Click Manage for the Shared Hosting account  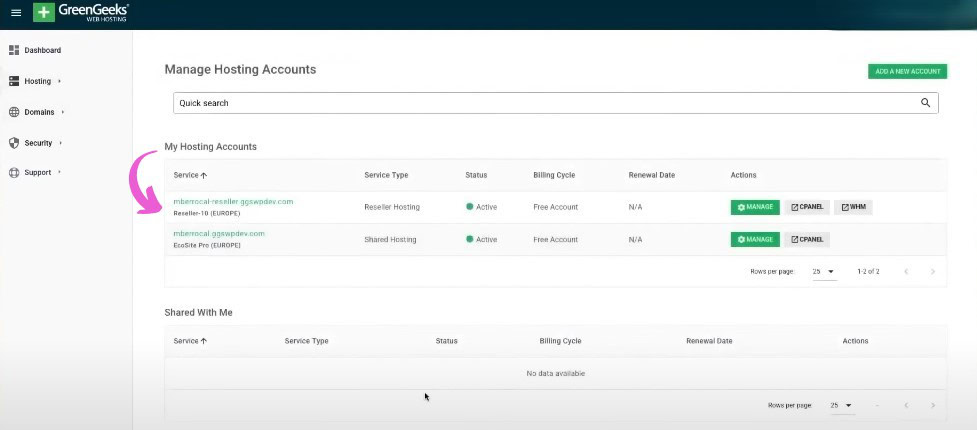pos(755,239)
